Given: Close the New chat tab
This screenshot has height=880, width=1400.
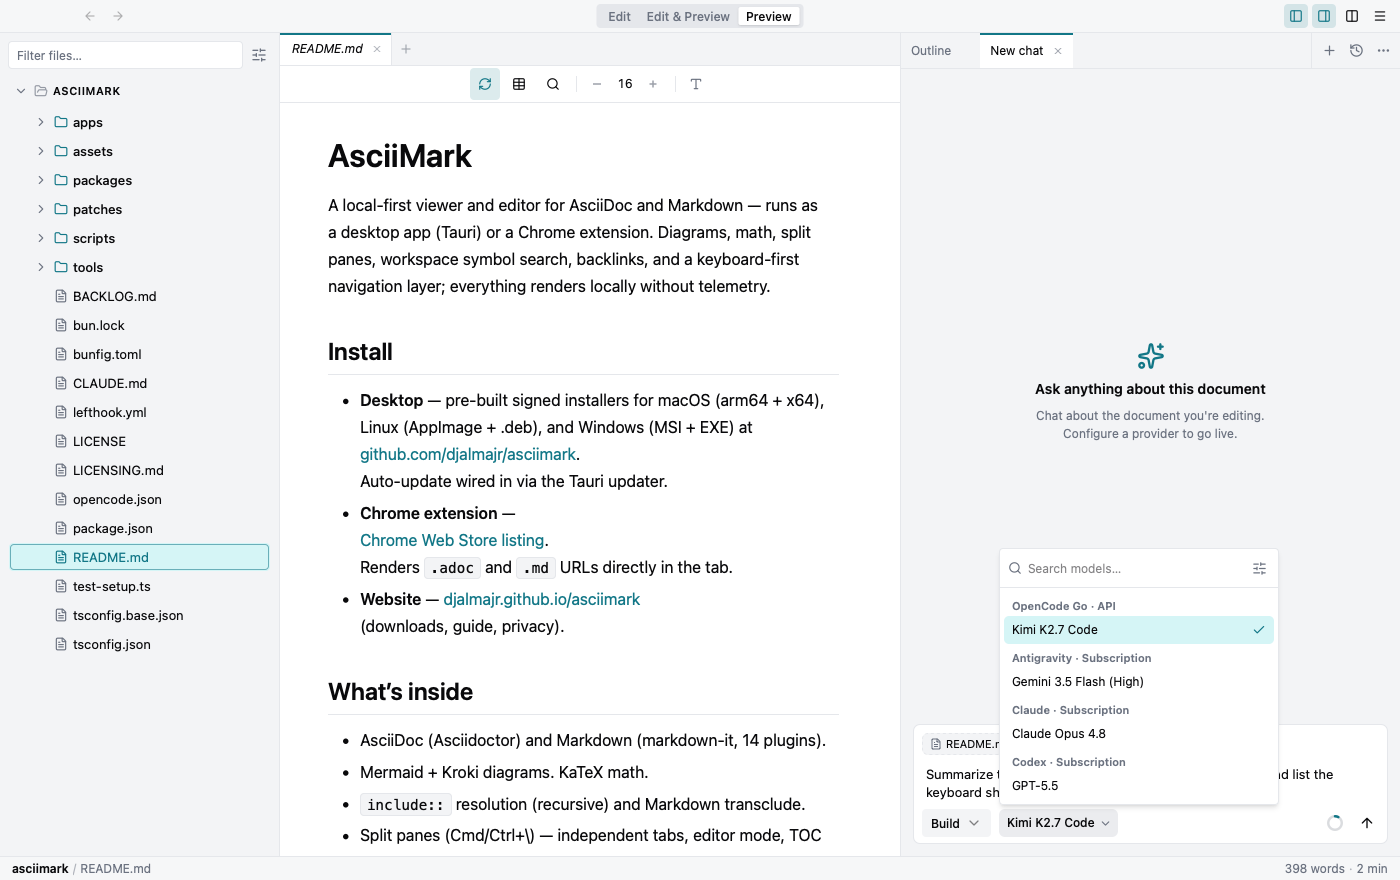Looking at the screenshot, I should point(1058,51).
